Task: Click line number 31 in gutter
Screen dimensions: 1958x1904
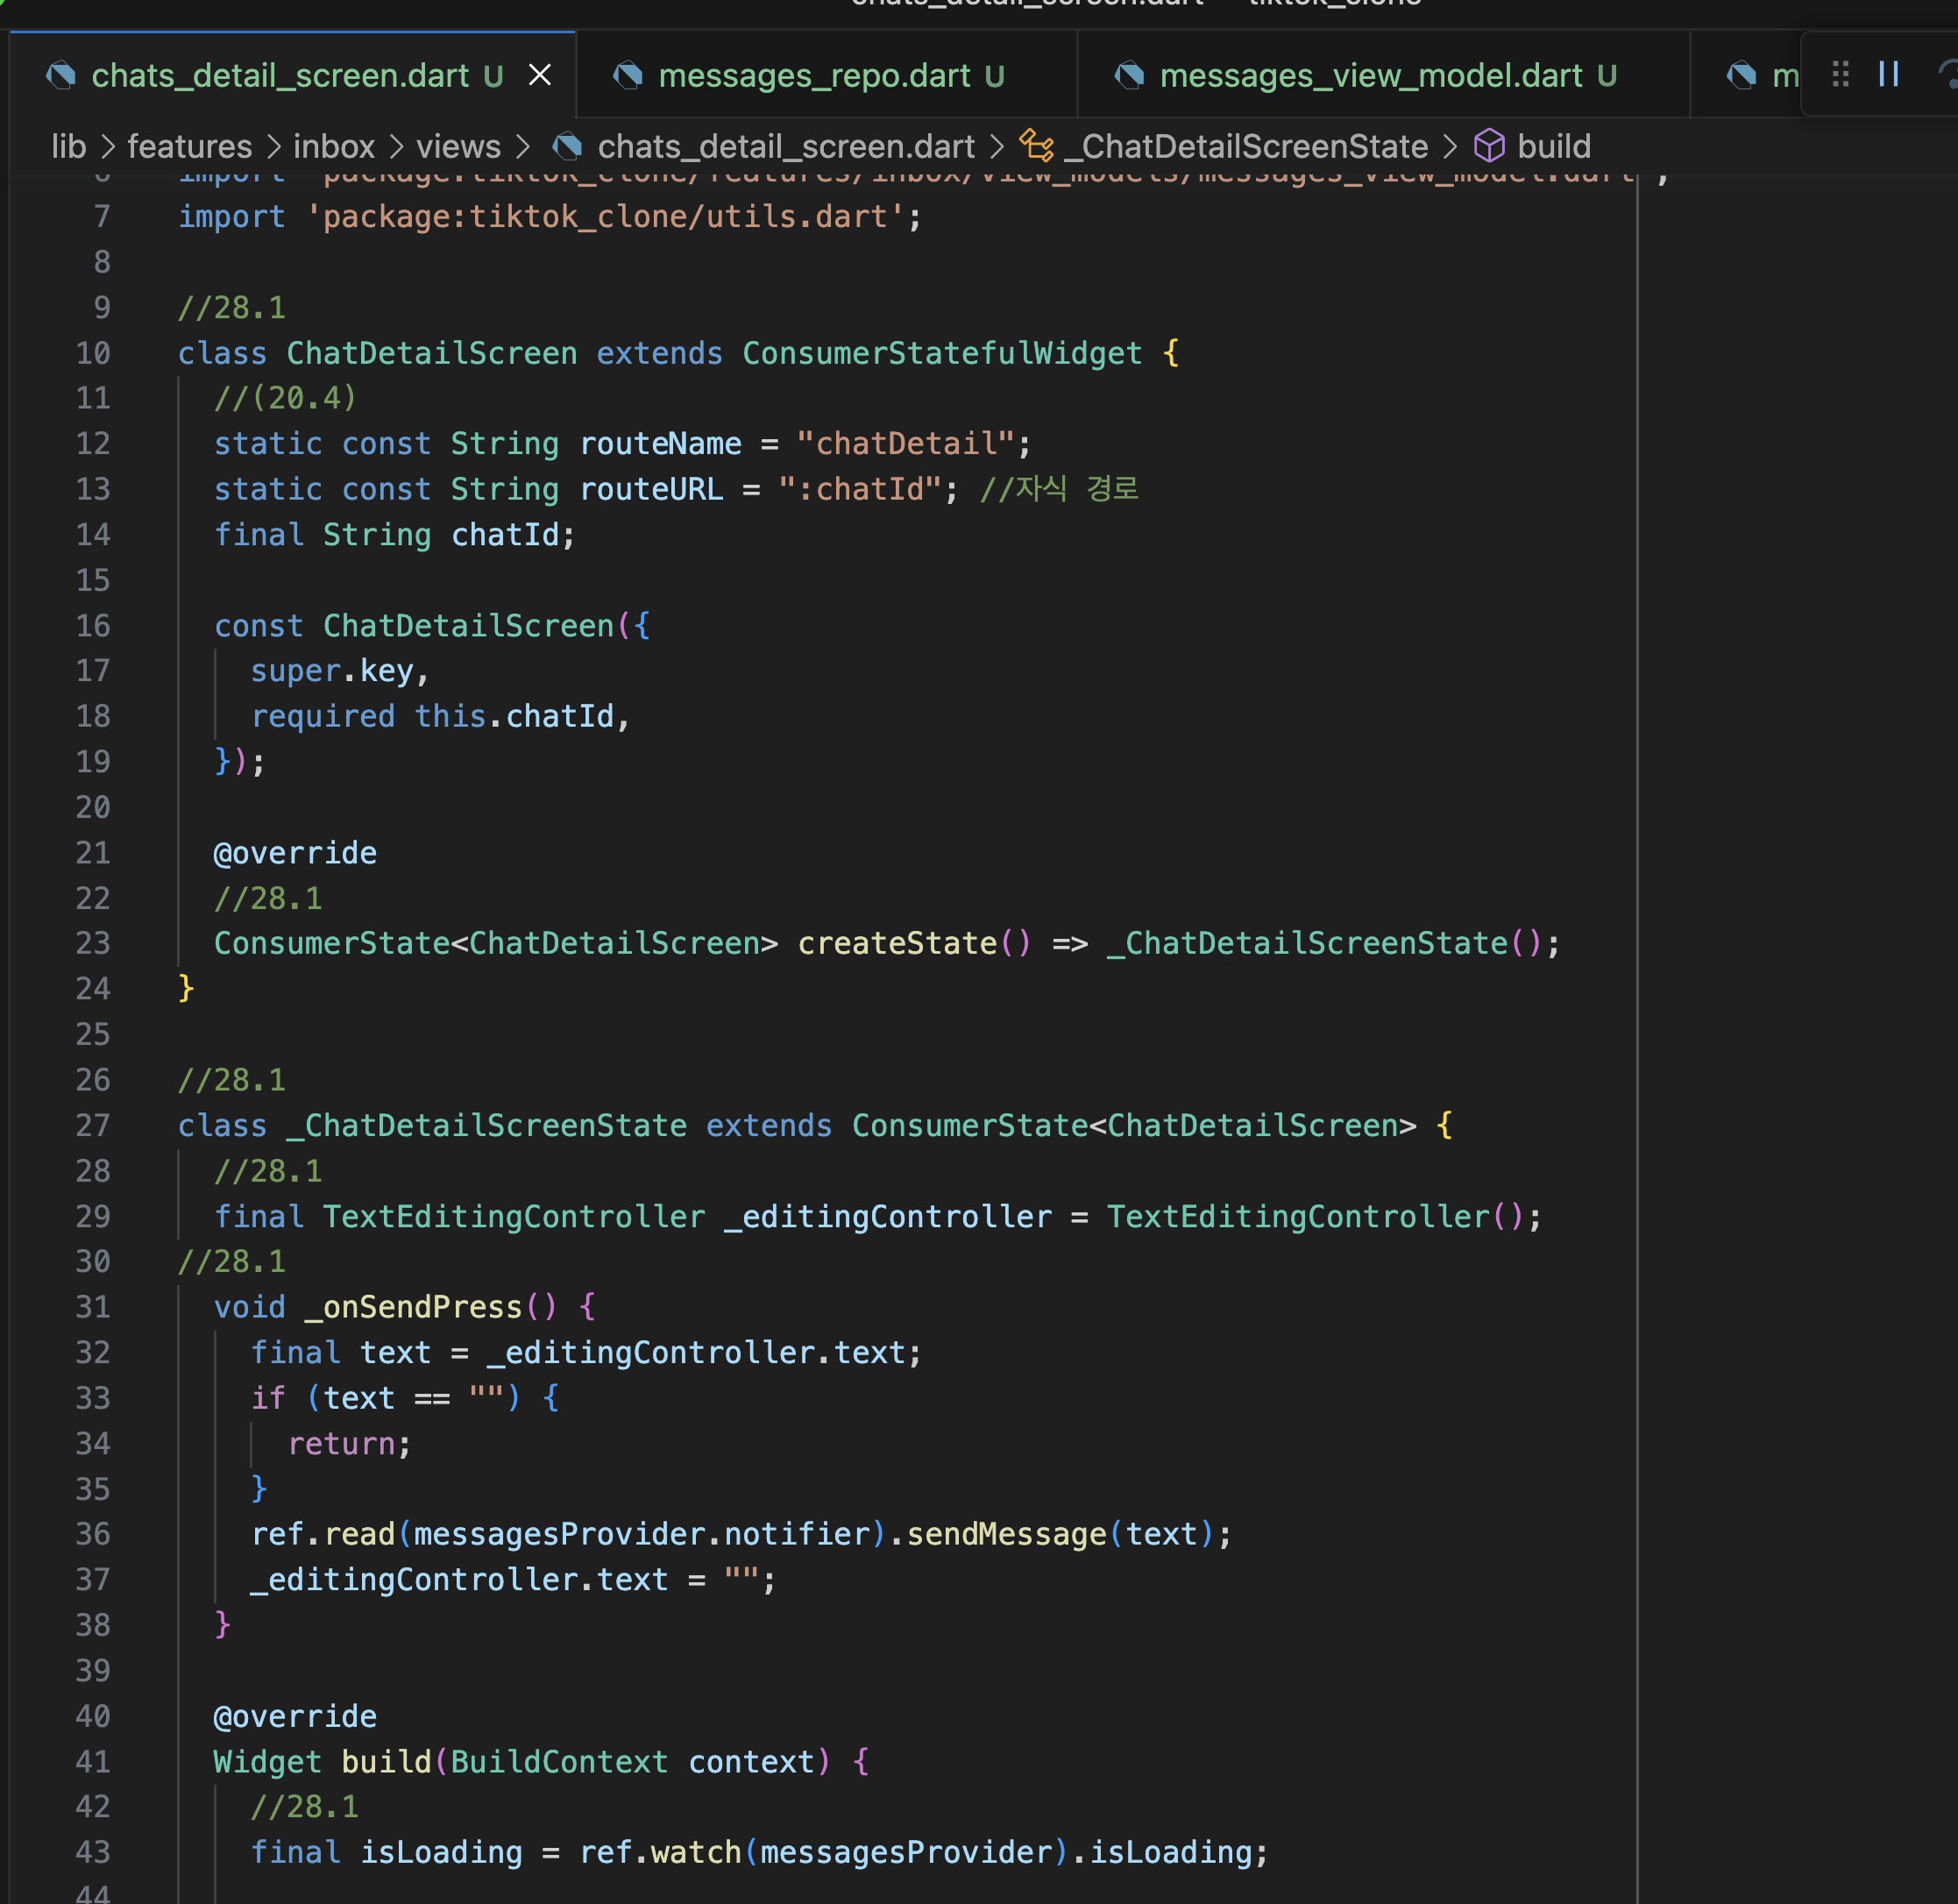Action: click(x=93, y=1307)
